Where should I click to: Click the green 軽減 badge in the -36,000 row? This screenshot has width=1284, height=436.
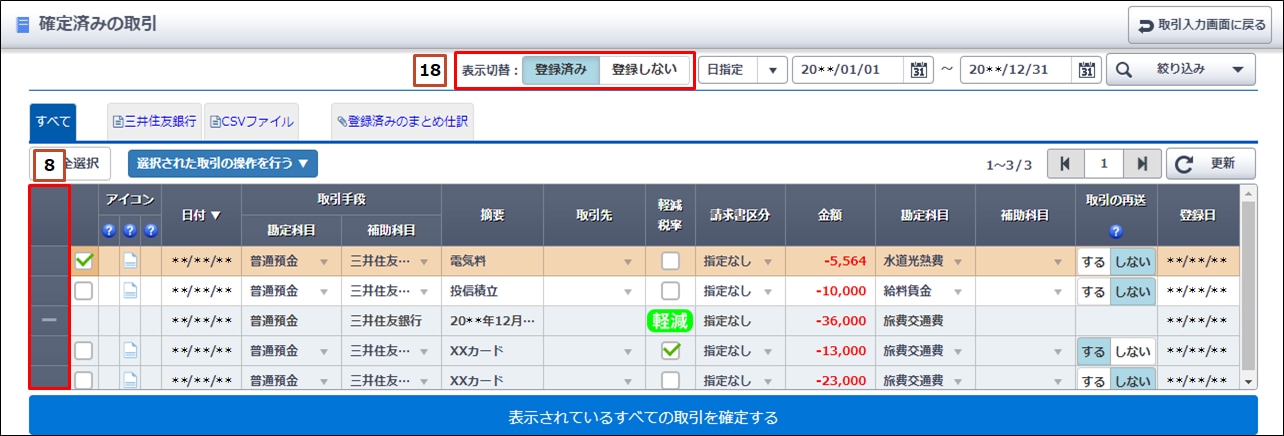[x=670, y=321]
